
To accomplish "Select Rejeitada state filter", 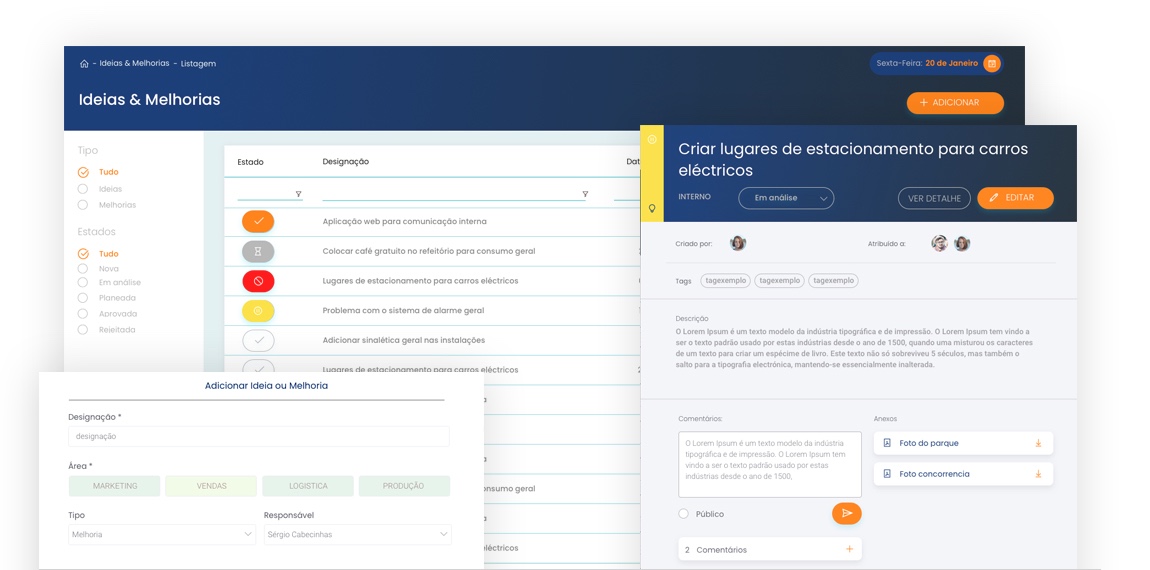I will pyautogui.click(x=83, y=330).
